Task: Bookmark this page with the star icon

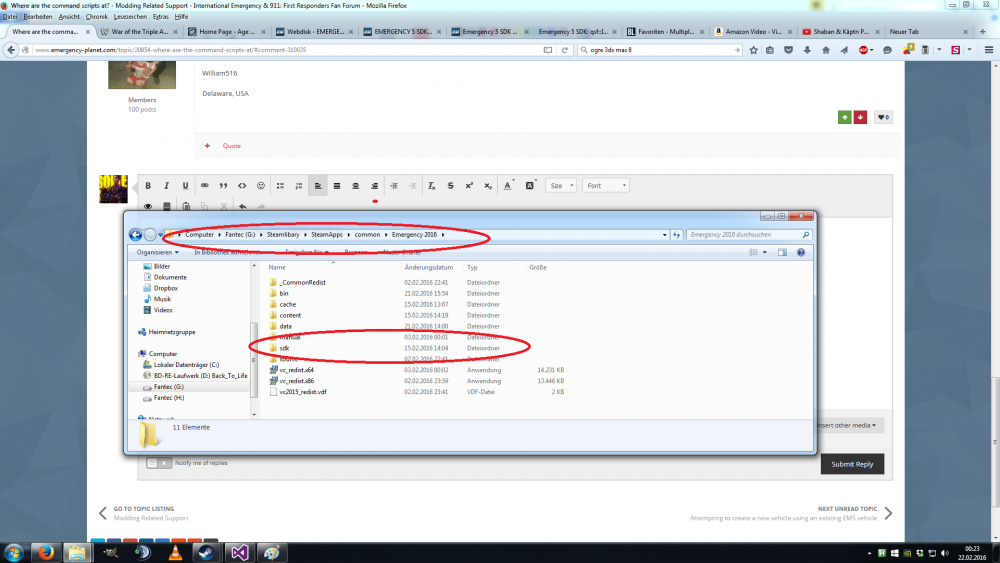Action: [753, 50]
